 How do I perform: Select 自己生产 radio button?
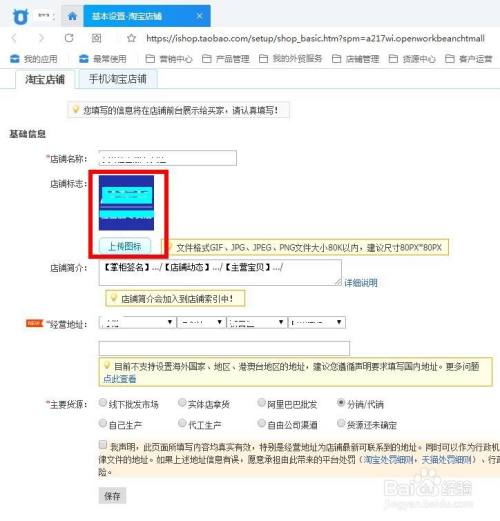tap(103, 423)
